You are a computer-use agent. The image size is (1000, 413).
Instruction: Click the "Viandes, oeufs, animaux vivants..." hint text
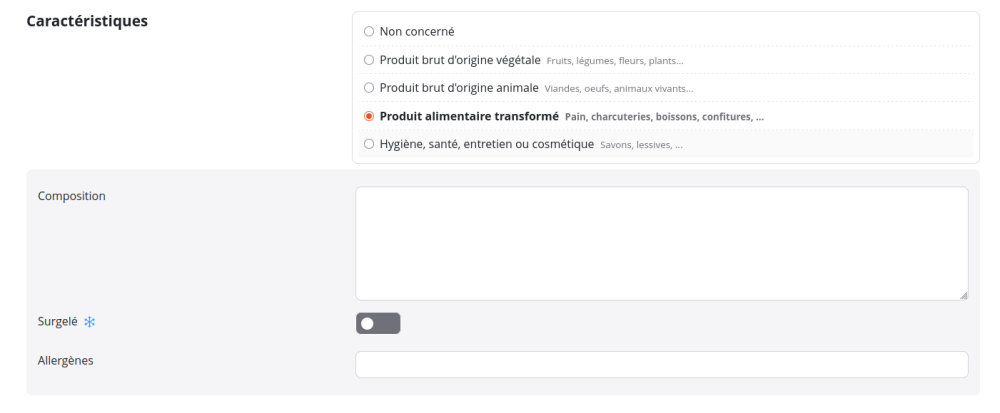[x=619, y=89]
